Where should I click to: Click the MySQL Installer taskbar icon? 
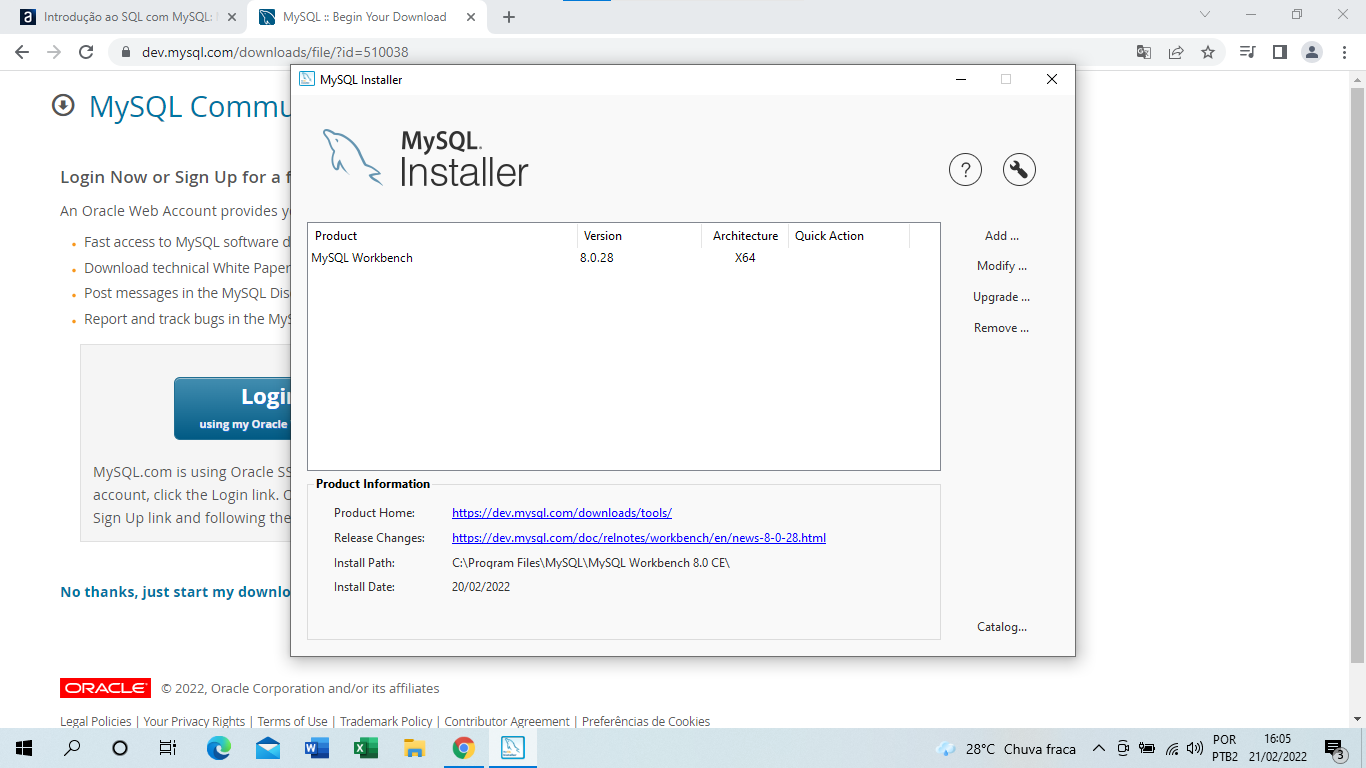pos(512,748)
